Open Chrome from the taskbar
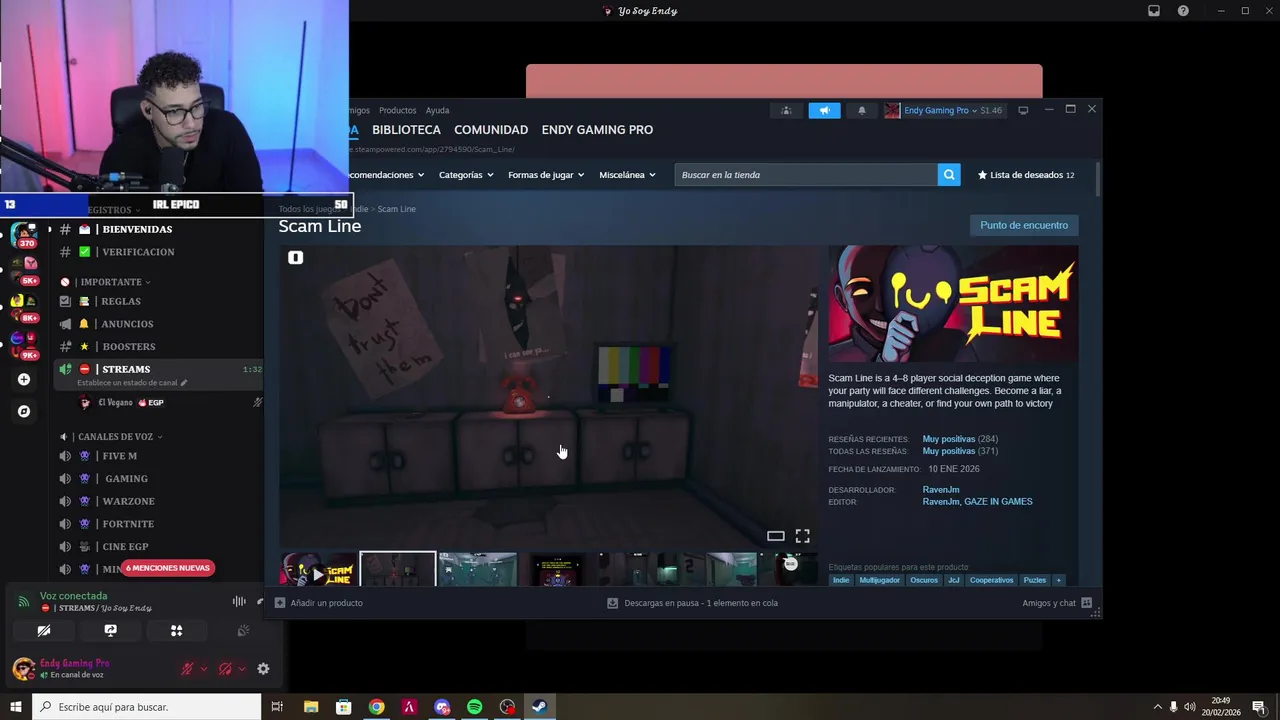The image size is (1280, 720). pyautogui.click(x=376, y=707)
